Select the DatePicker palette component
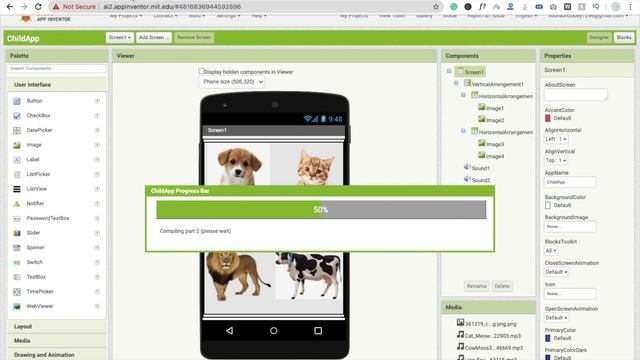This screenshot has width=640, height=360. click(39, 130)
